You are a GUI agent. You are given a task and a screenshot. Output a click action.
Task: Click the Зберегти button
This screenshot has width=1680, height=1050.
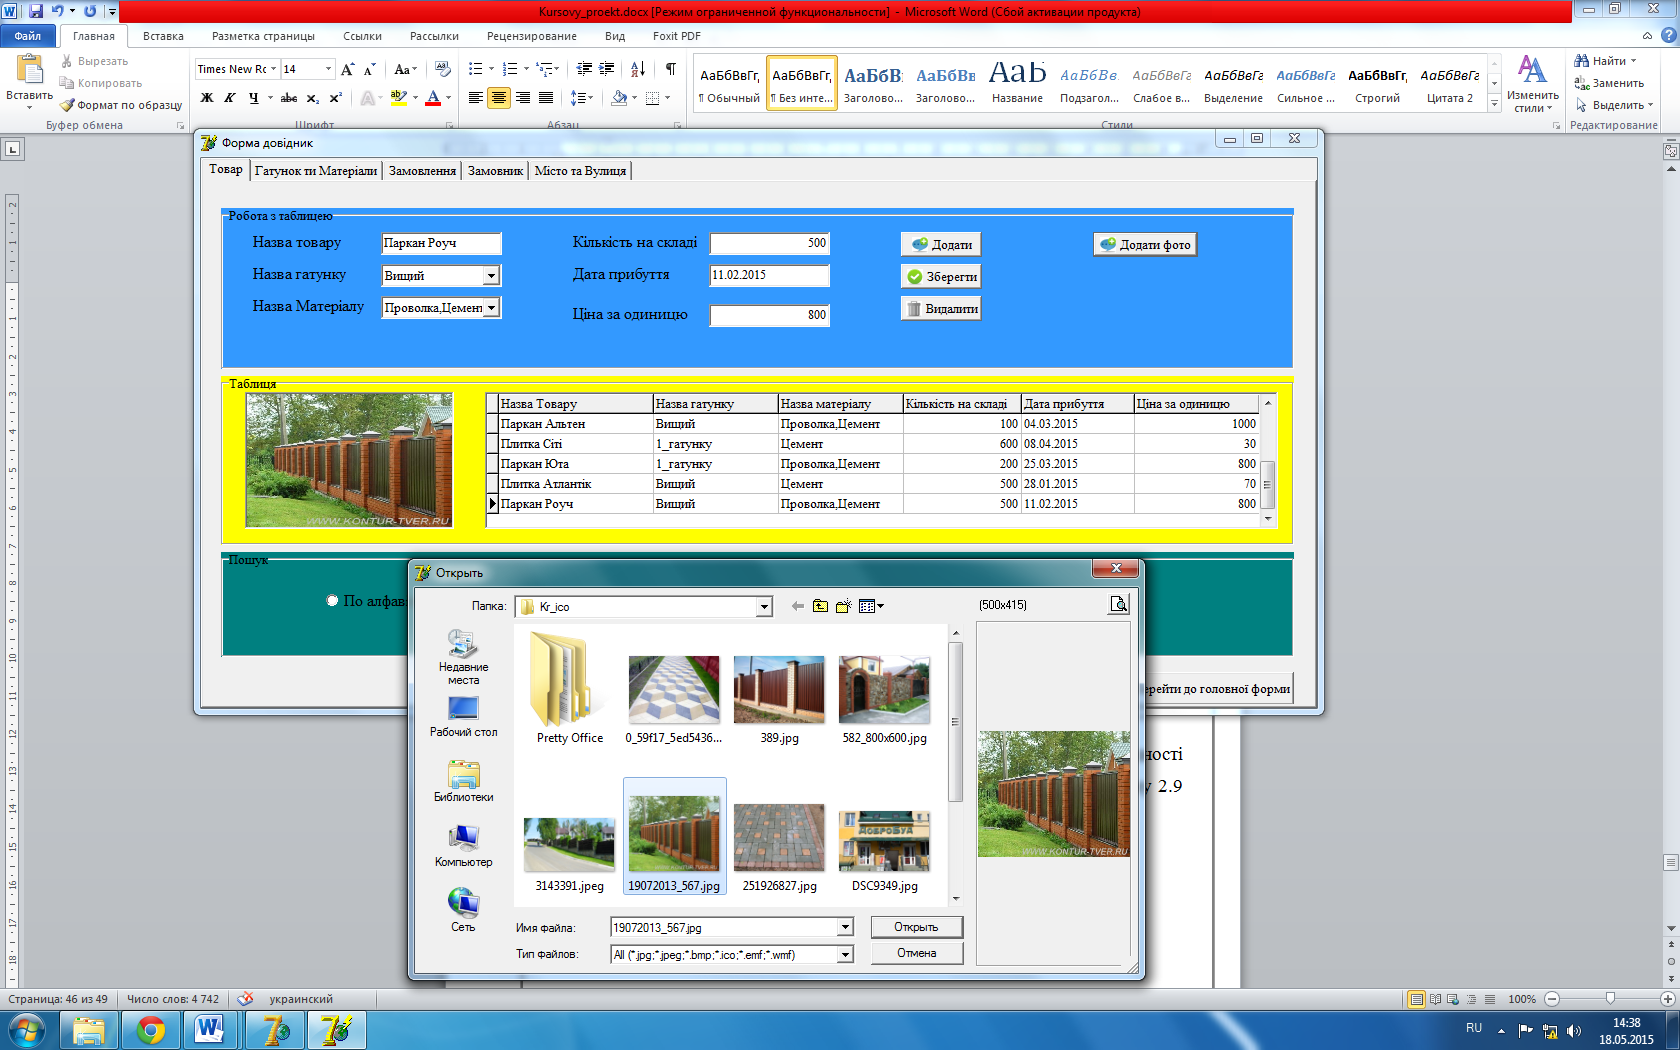[x=941, y=277]
